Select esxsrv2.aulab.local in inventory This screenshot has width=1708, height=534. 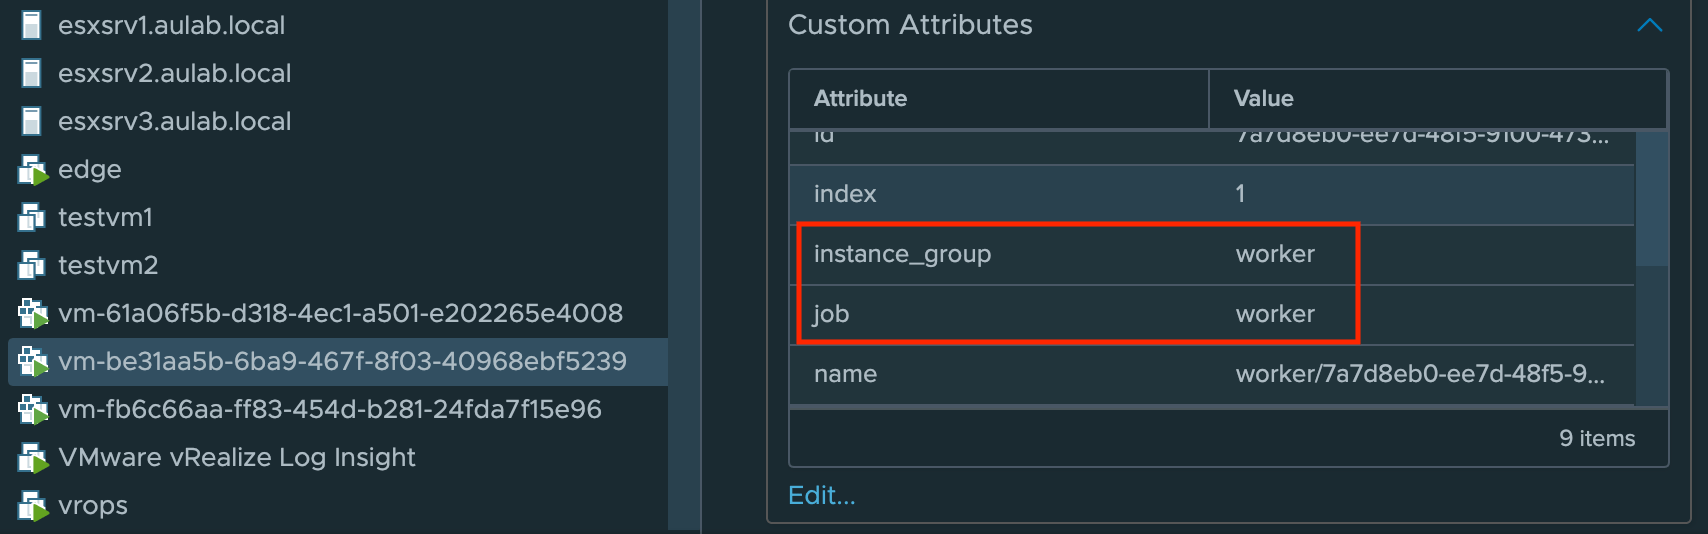174,73
